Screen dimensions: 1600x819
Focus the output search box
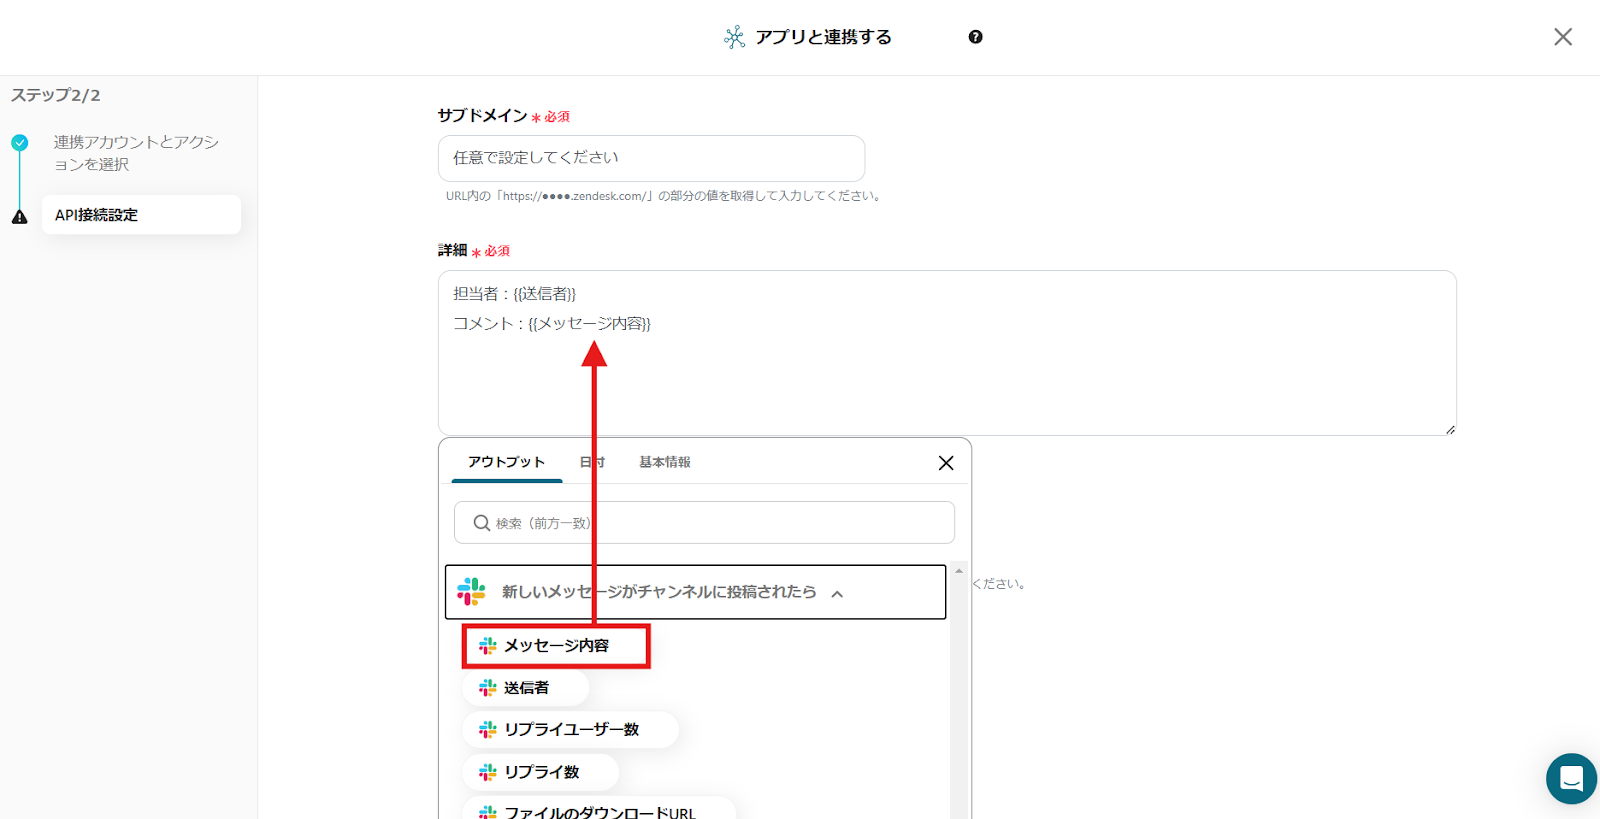[704, 523]
